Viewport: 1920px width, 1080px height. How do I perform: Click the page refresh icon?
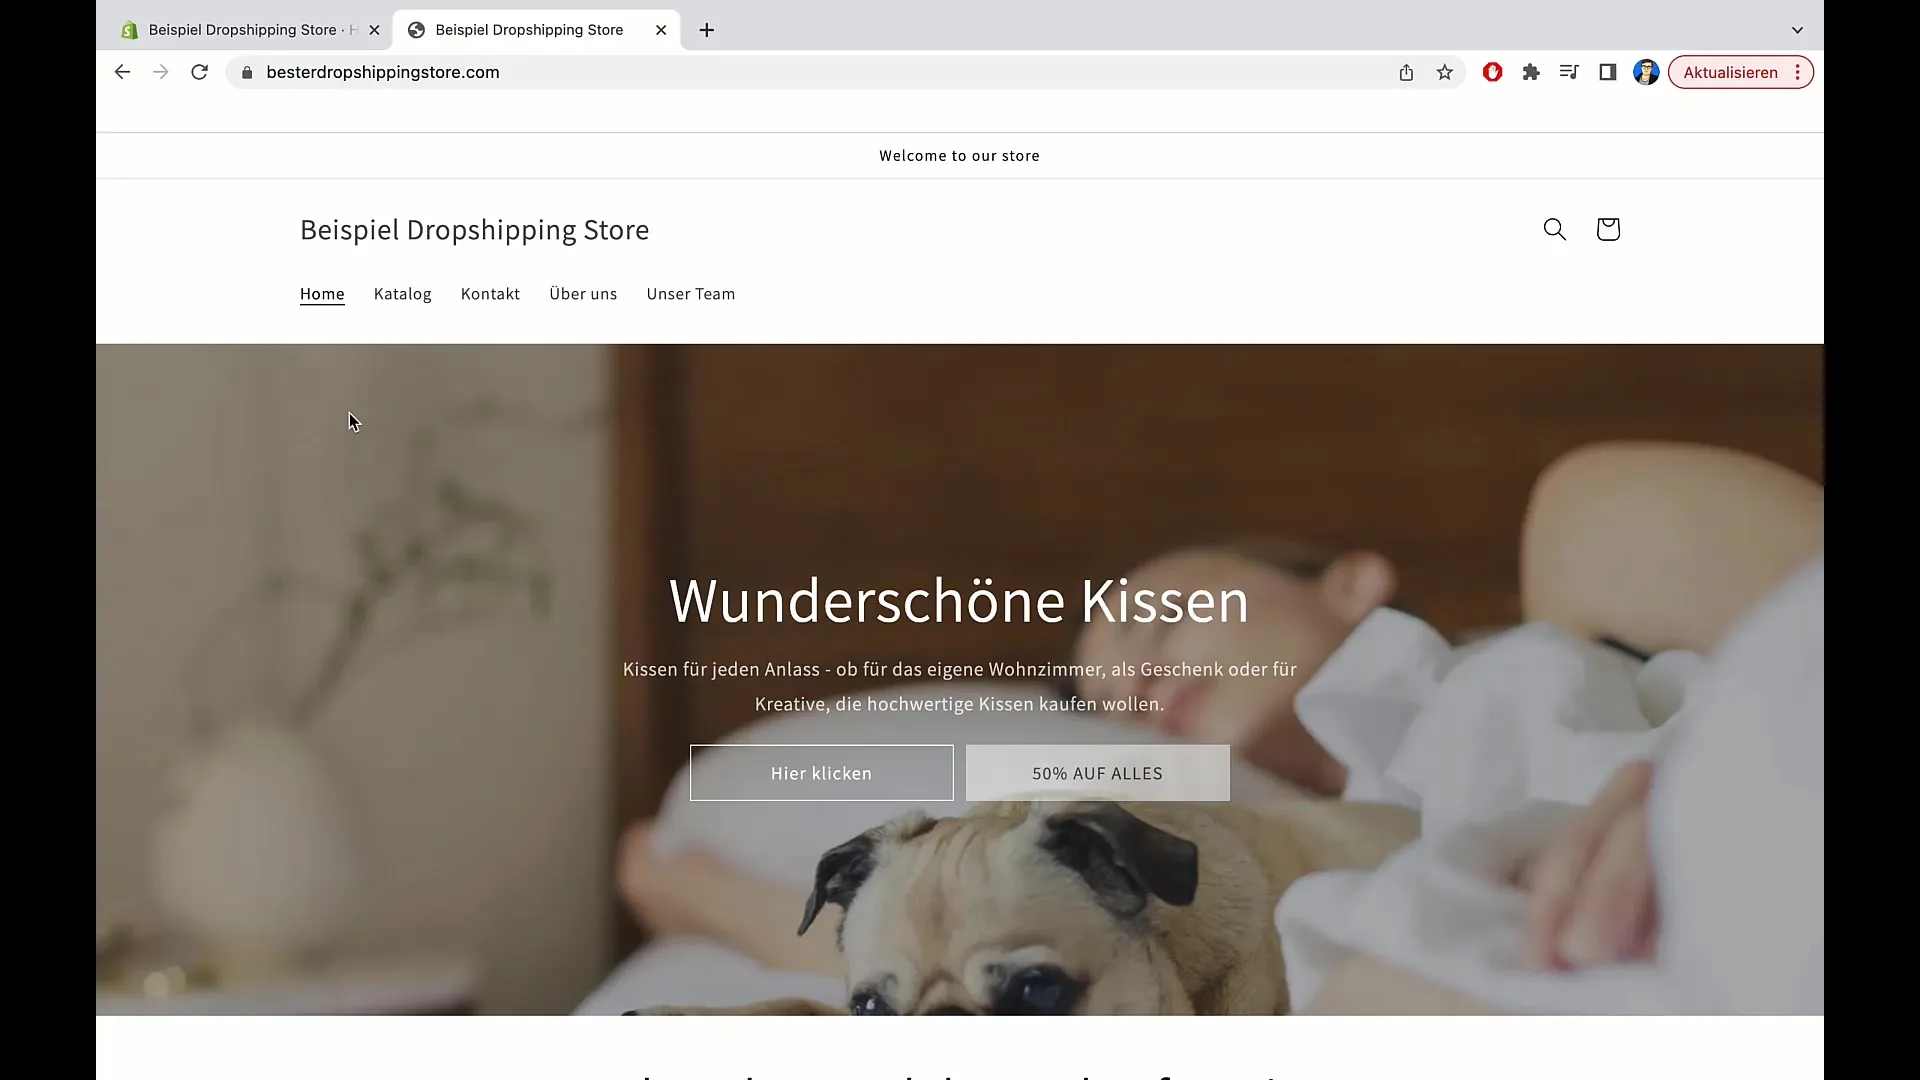(x=200, y=73)
